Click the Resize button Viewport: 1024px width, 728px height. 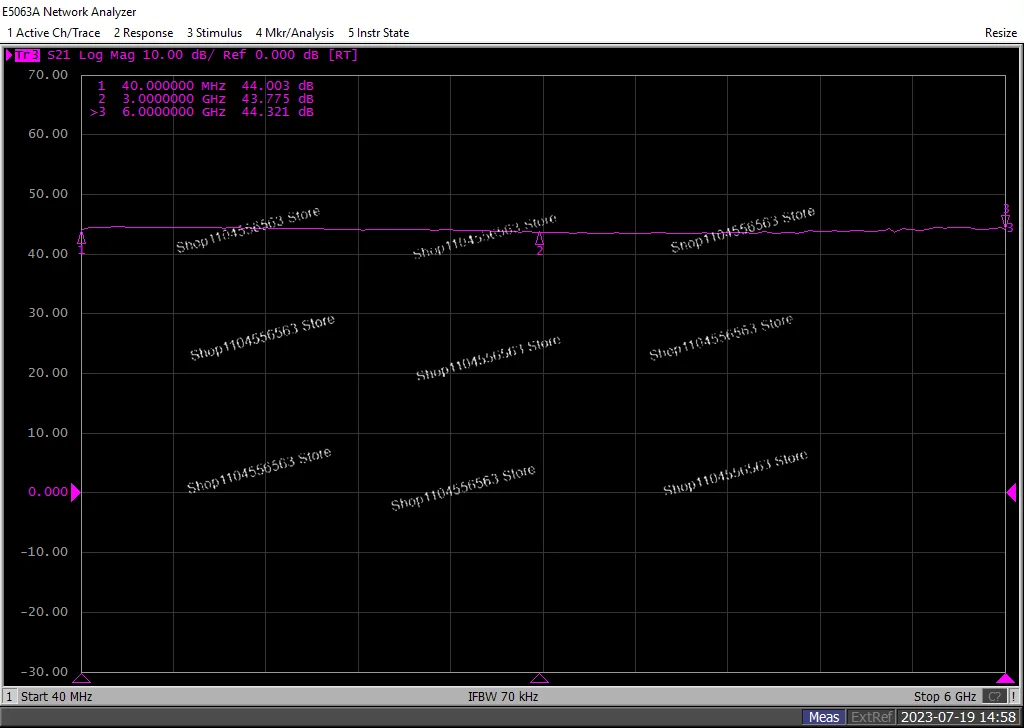coord(1000,33)
